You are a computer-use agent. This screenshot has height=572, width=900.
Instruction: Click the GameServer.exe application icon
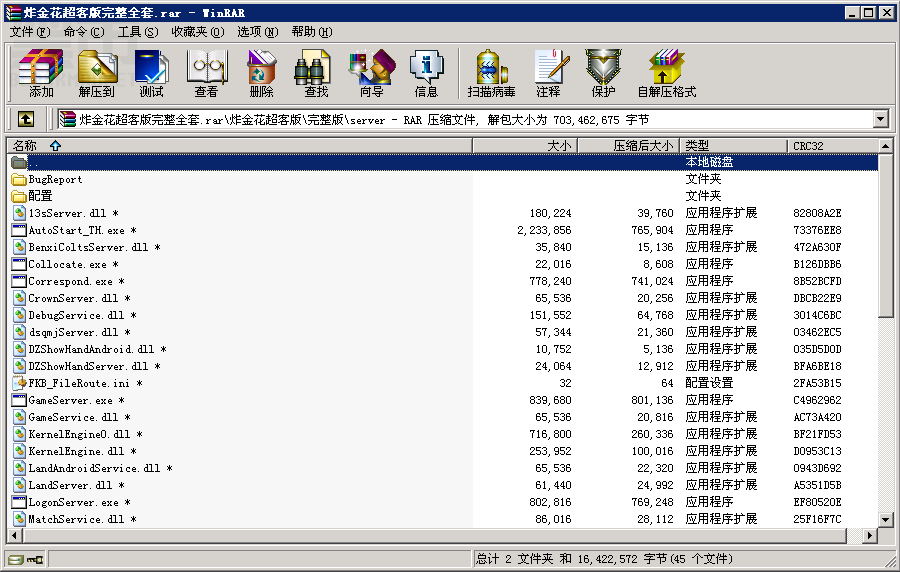(19, 400)
